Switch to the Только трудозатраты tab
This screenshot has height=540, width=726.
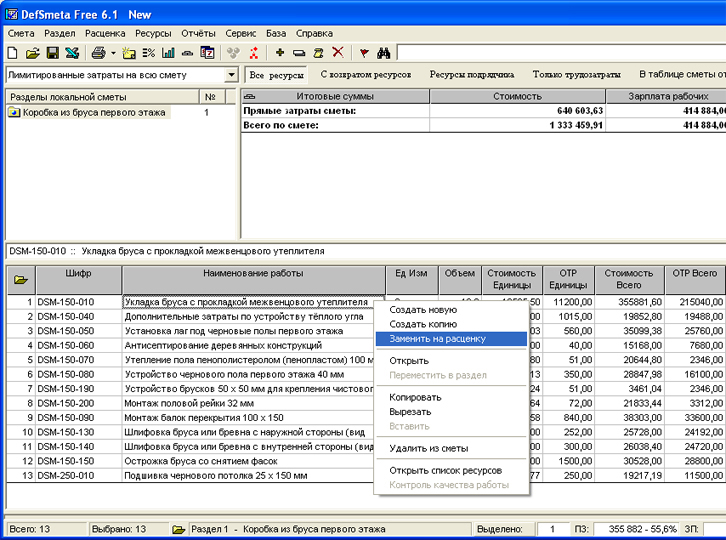click(576, 75)
